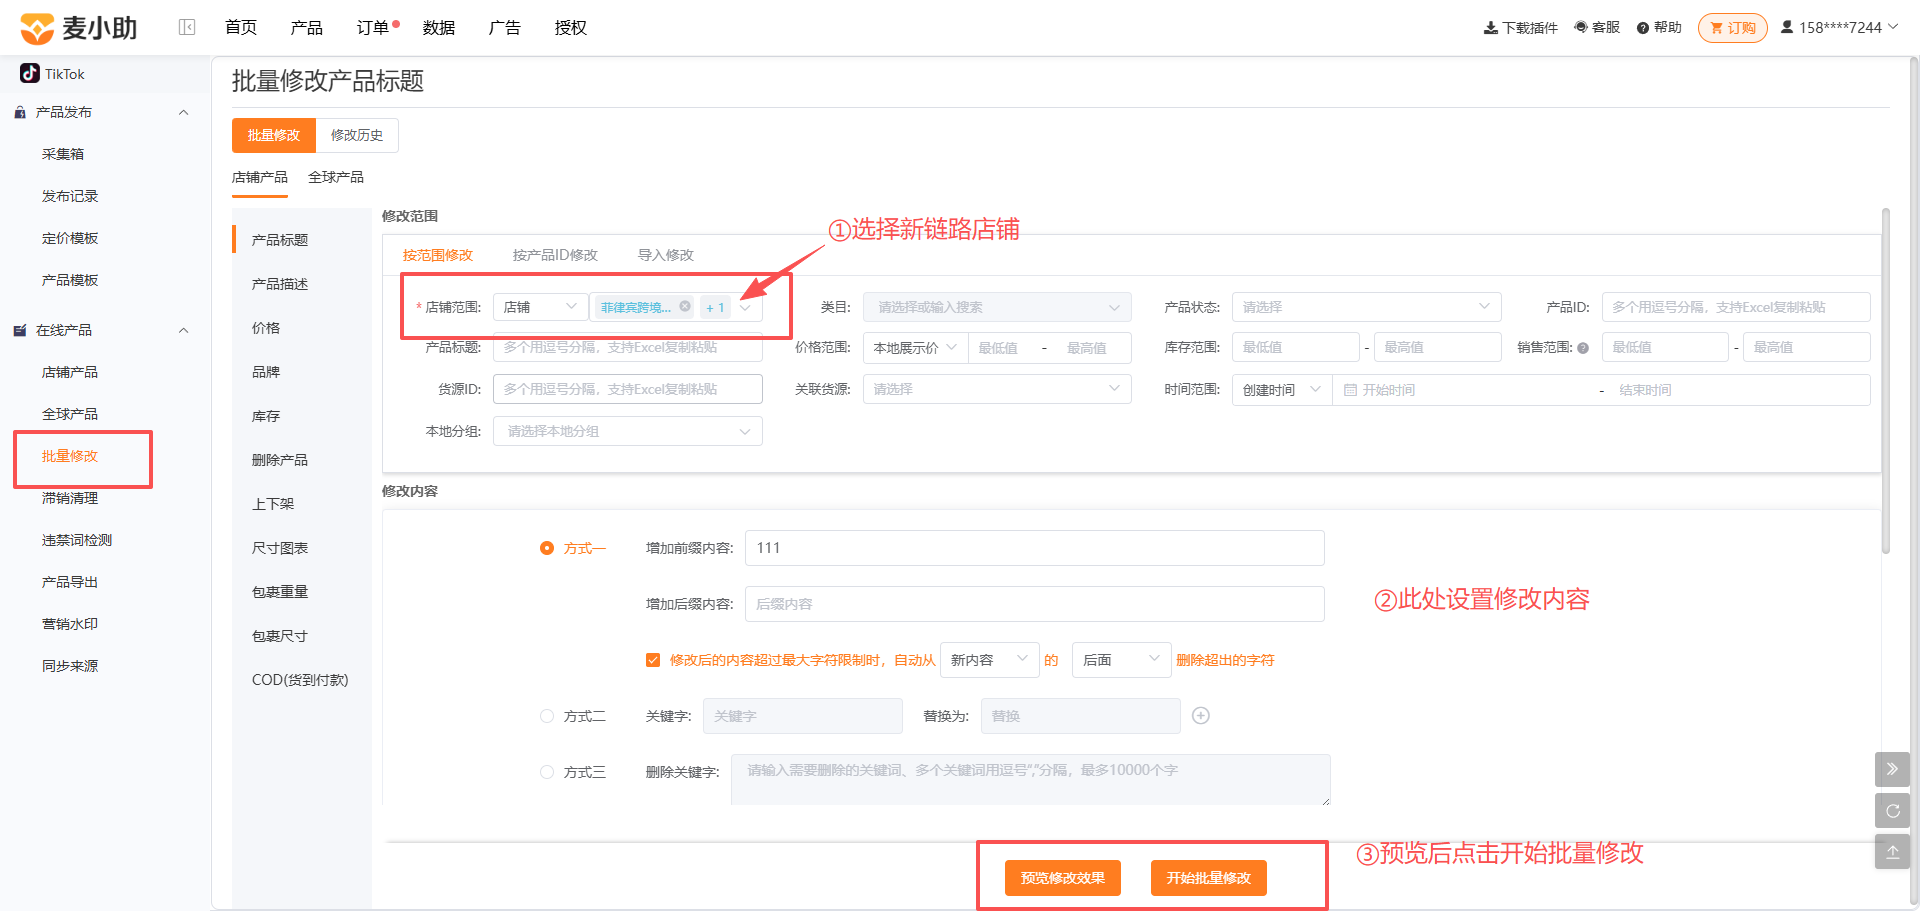Click the refresh floating button
Screen dimensions: 1920x911
(1892, 811)
